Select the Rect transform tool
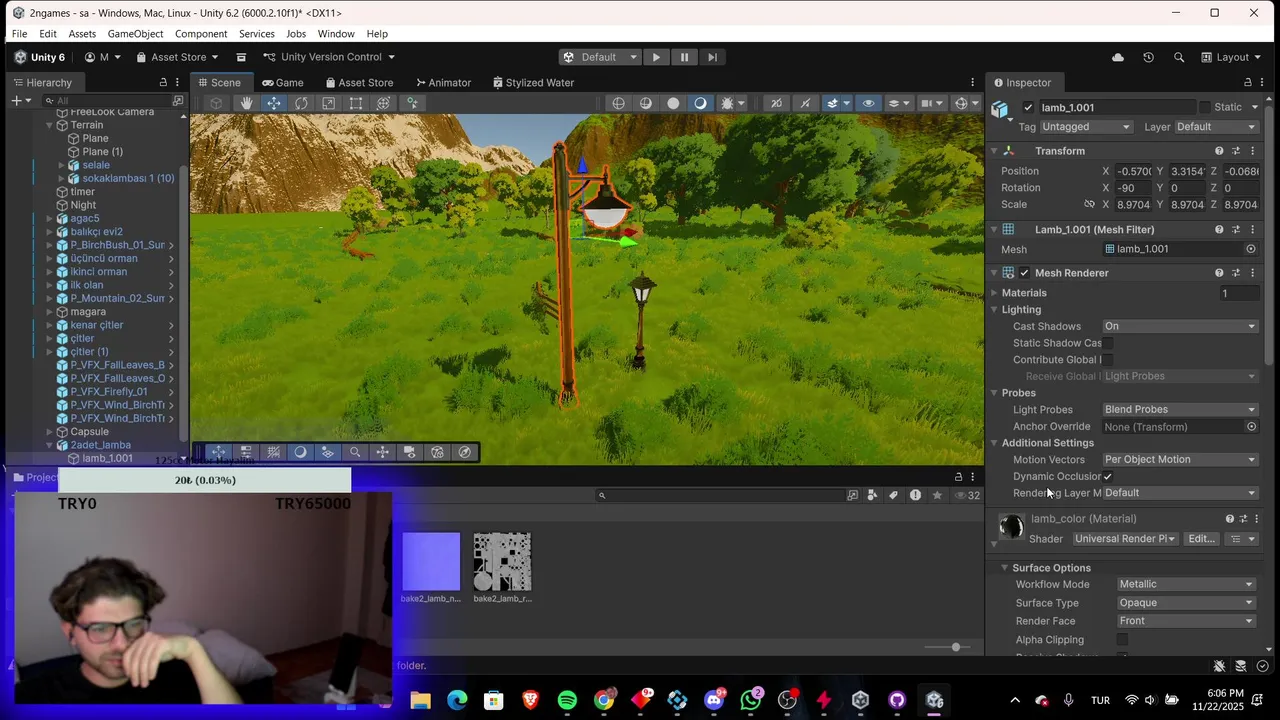Viewport: 1280px width, 720px height. click(x=356, y=103)
